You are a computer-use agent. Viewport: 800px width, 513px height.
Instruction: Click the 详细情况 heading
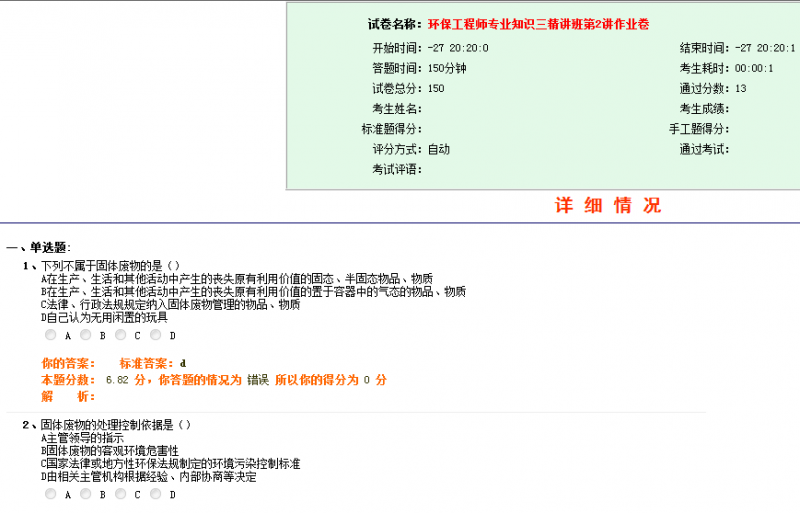pos(608,206)
